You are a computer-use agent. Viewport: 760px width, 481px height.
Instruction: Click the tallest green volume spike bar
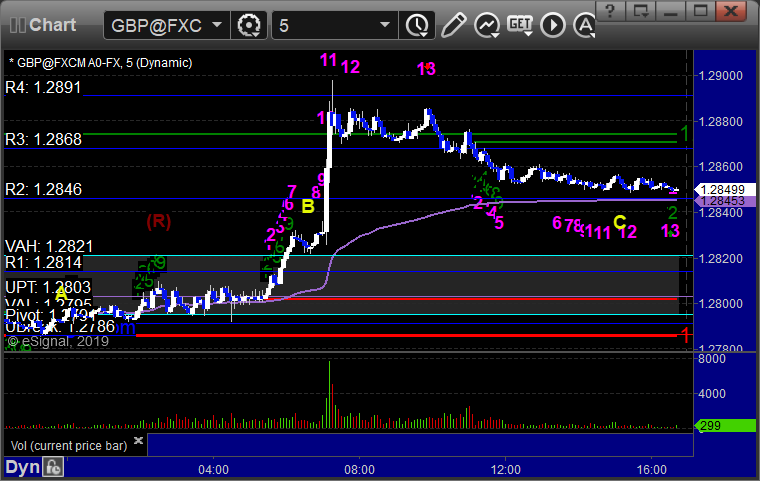click(x=330, y=394)
